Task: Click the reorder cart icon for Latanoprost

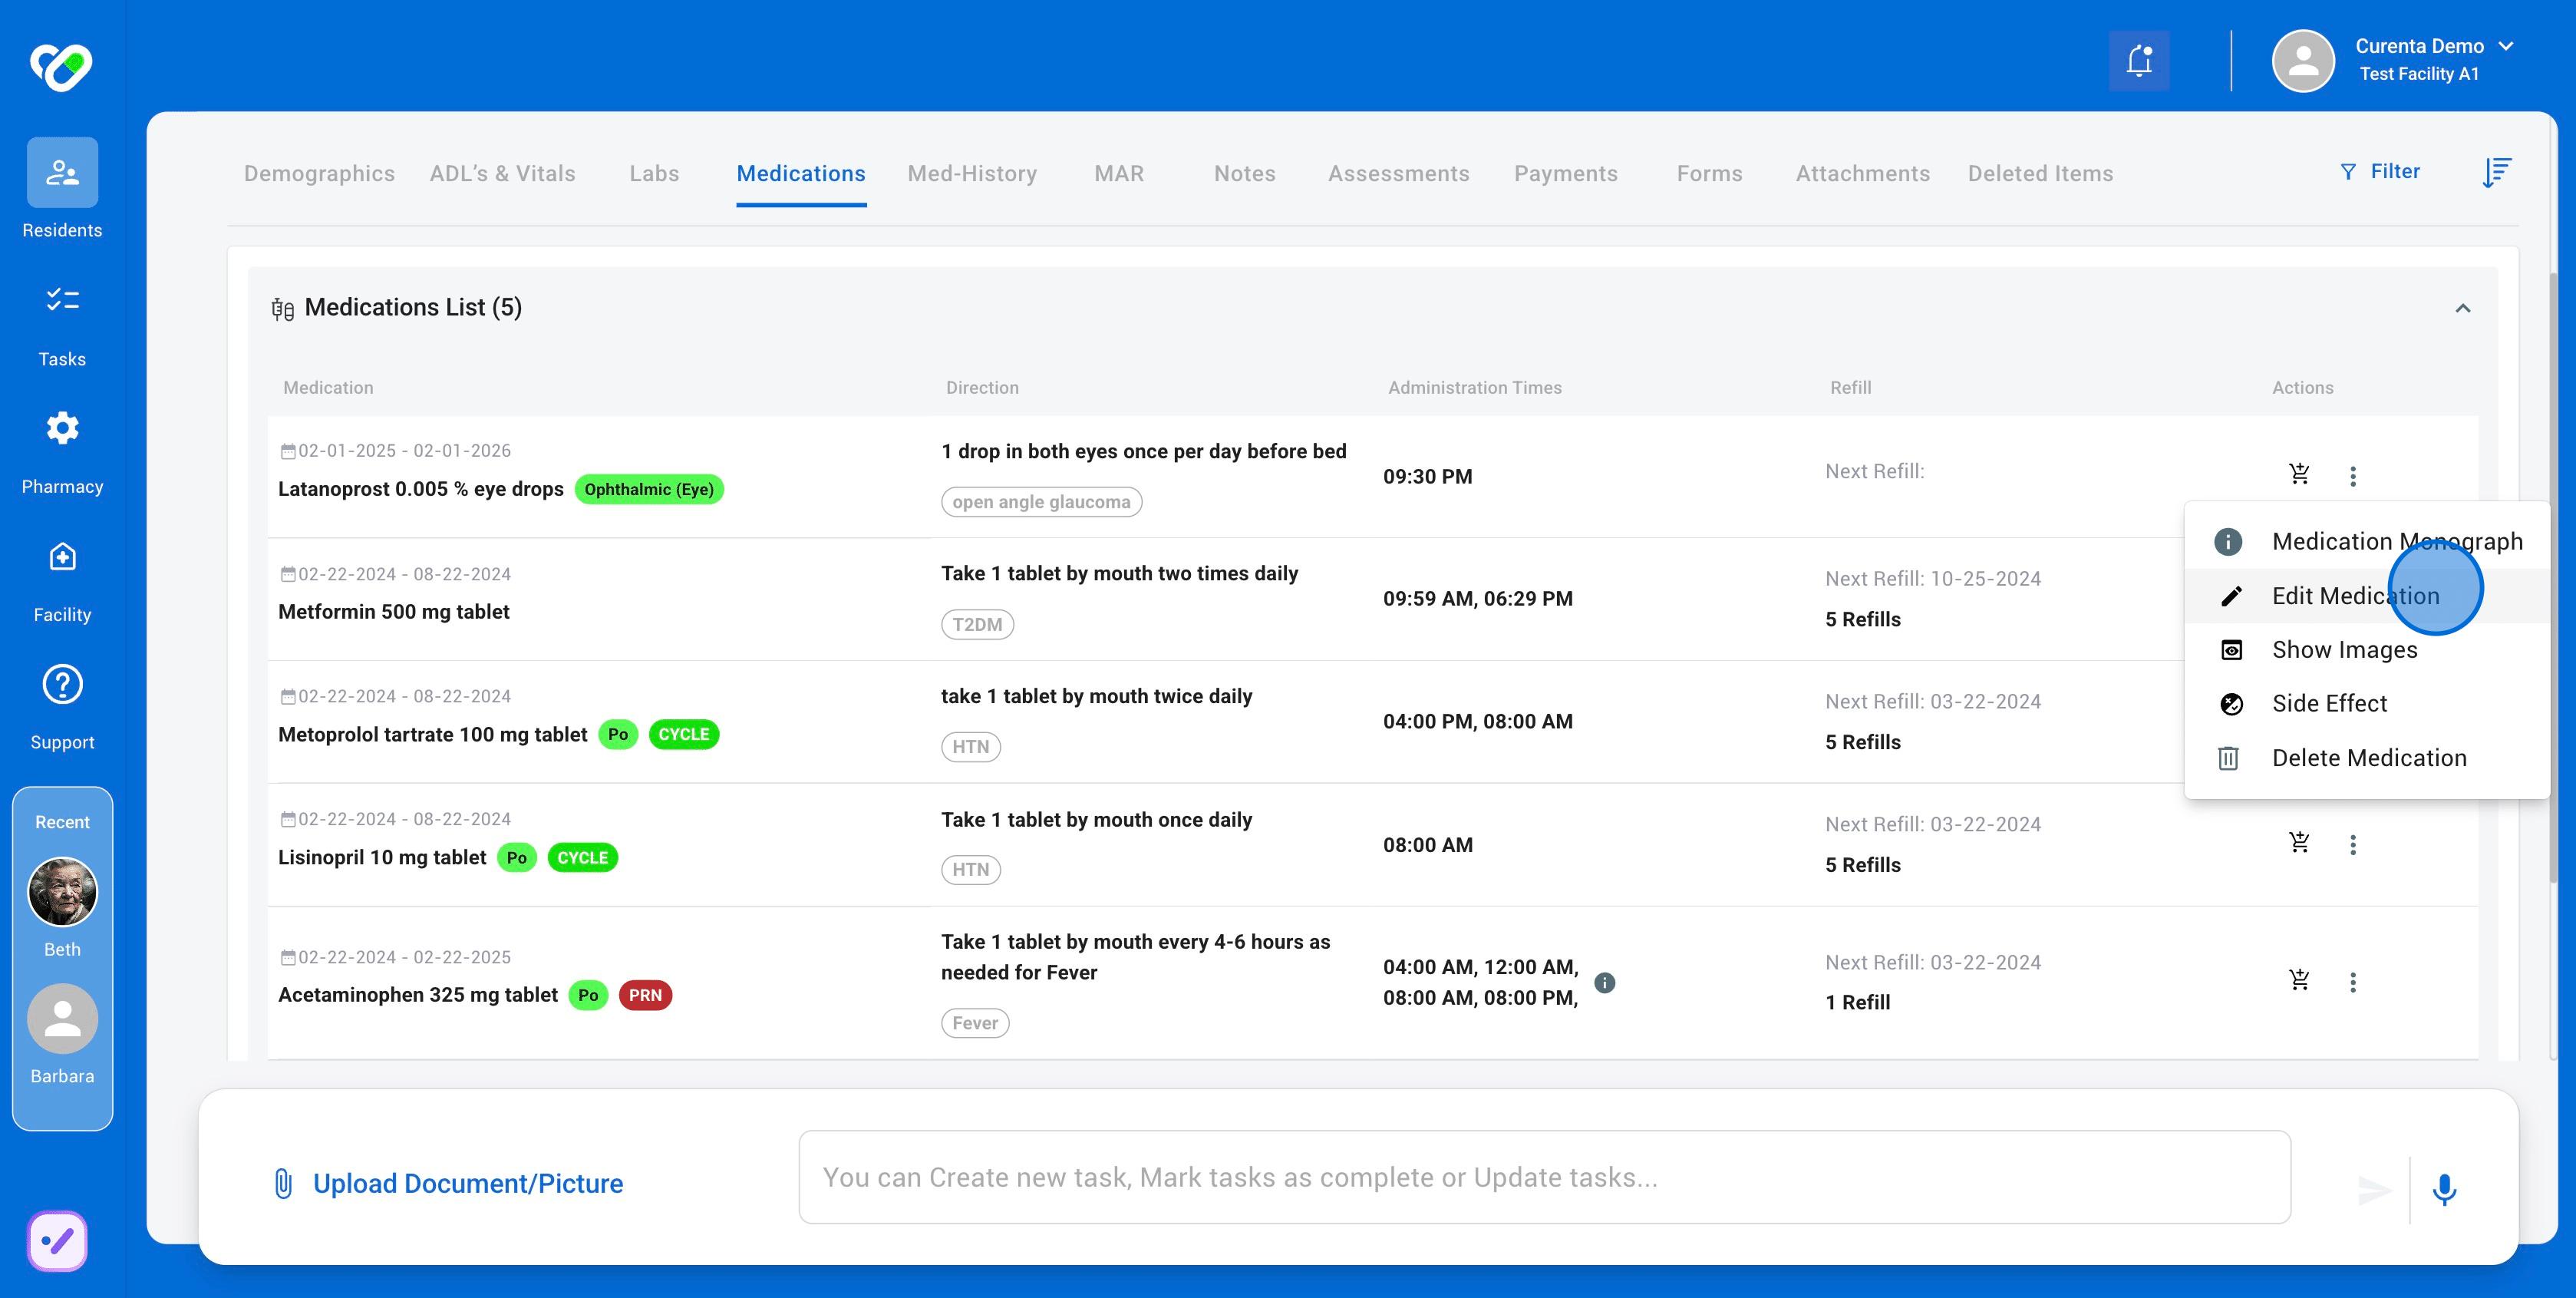Action: [x=2299, y=474]
